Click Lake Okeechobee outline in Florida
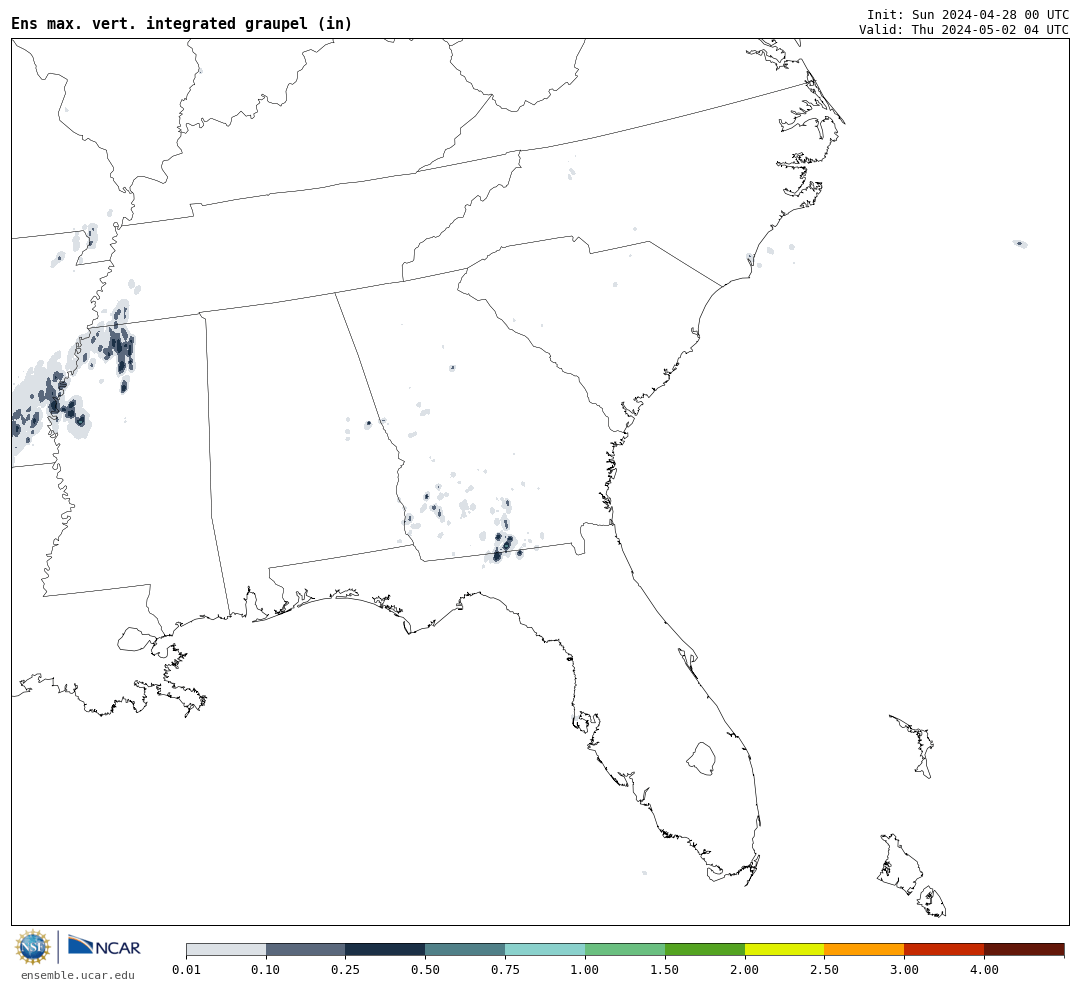 click(x=701, y=759)
